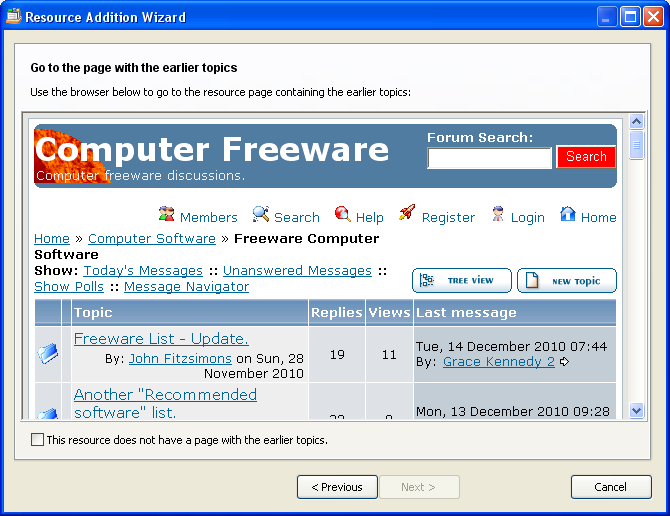Click the Home house icon
Image resolution: width=670 pixels, height=516 pixels.
click(x=568, y=214)
